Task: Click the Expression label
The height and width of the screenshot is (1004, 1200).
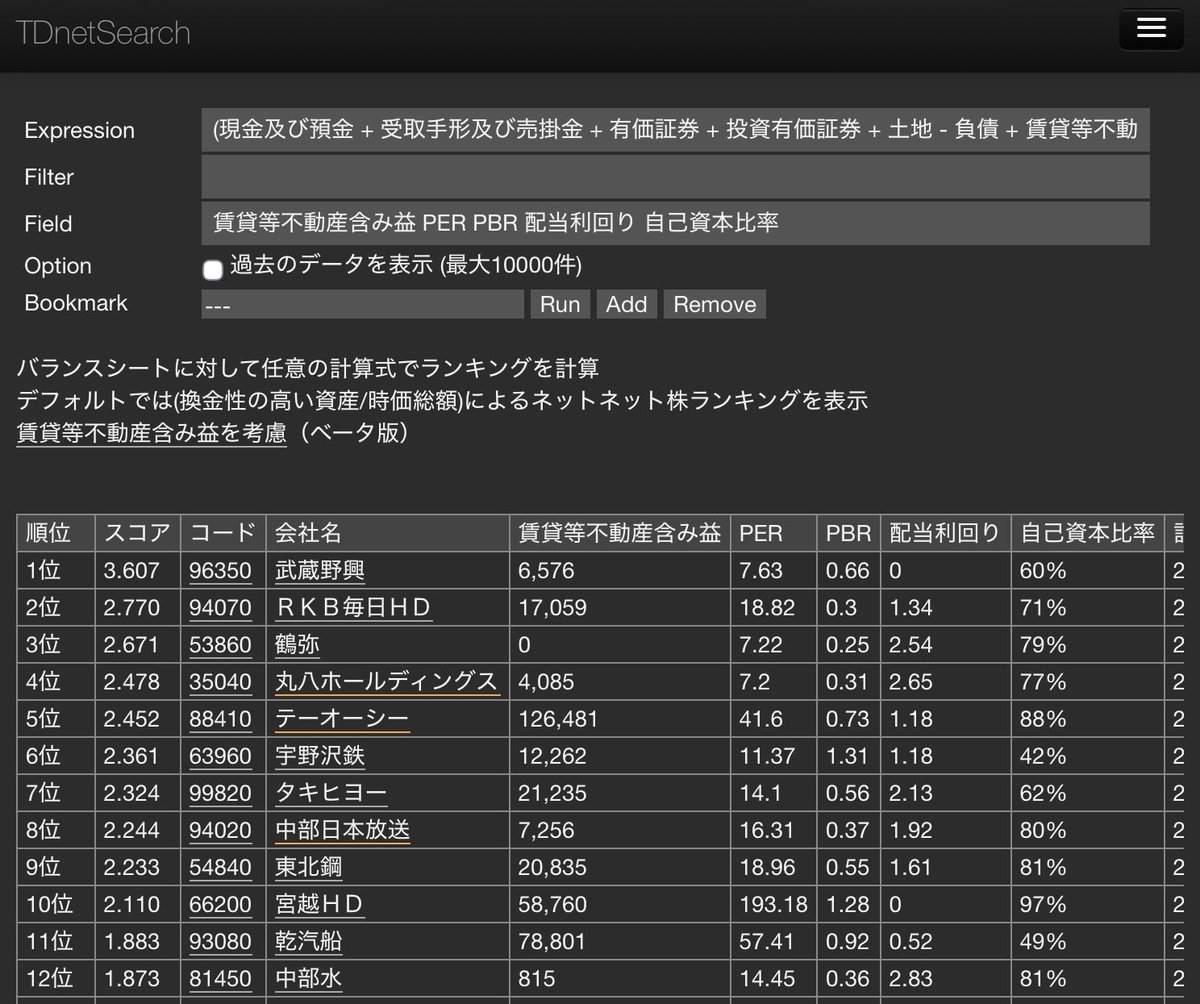Action: 79,131
